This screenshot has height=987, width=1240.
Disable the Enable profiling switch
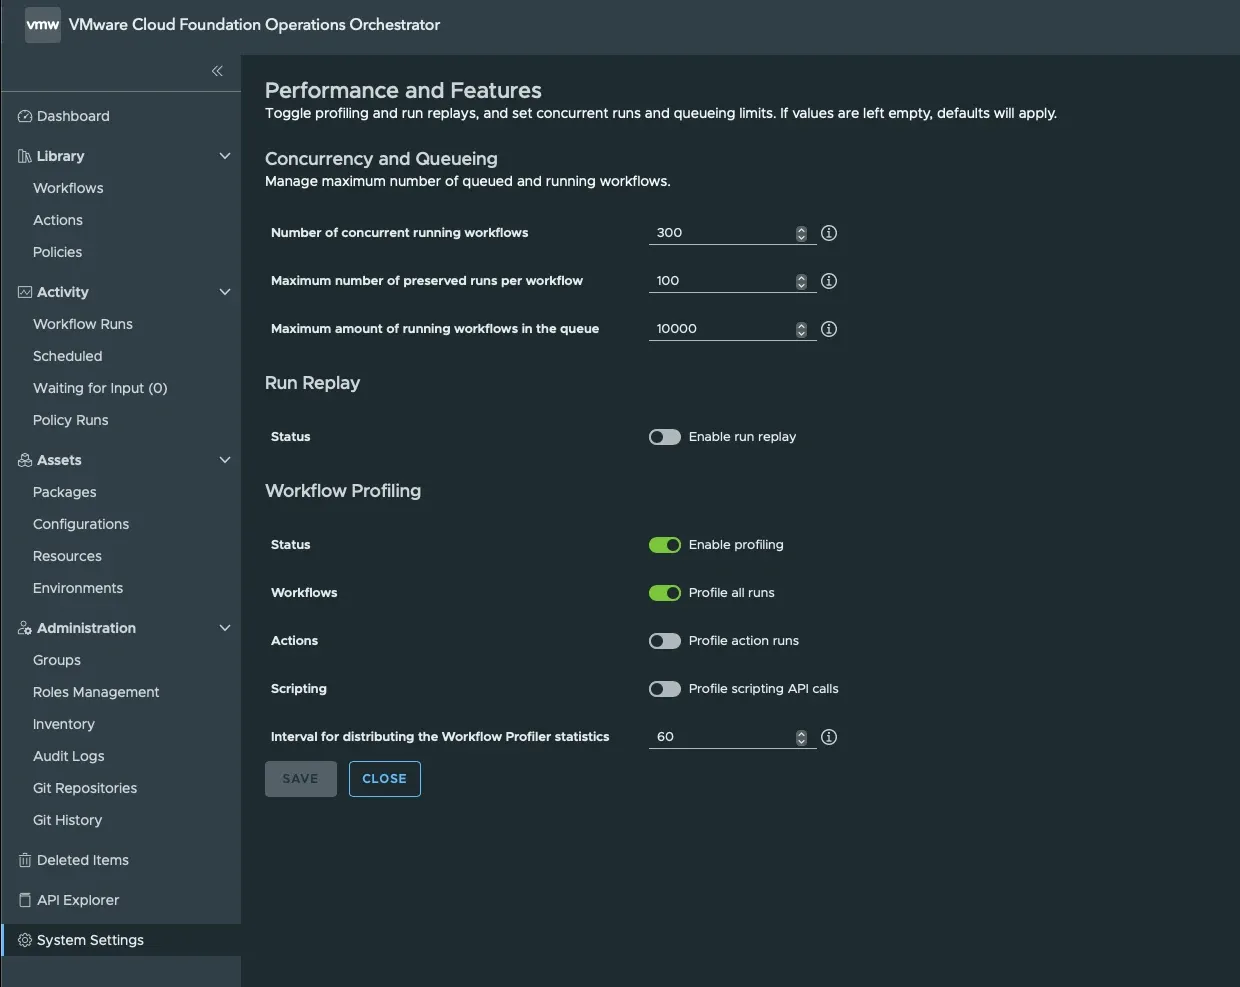pos(665,545)
